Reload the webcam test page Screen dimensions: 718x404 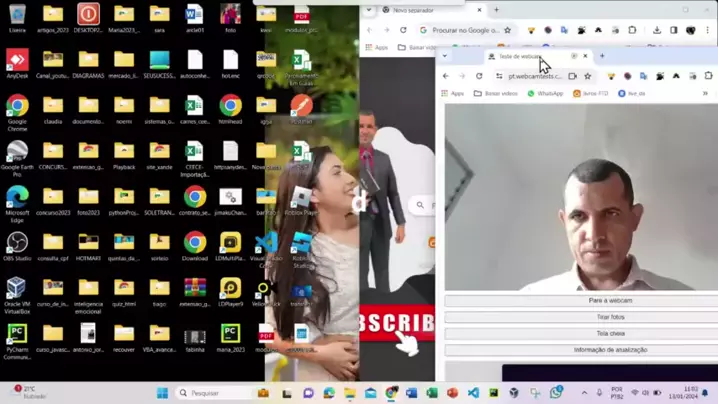479,76
